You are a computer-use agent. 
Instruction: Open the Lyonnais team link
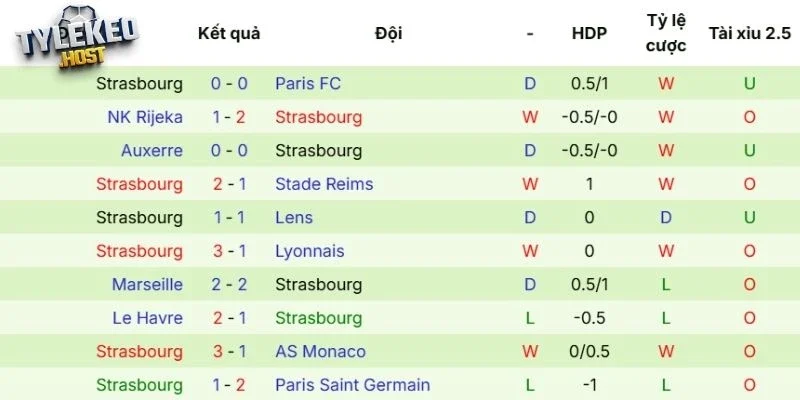coord(310,251)
